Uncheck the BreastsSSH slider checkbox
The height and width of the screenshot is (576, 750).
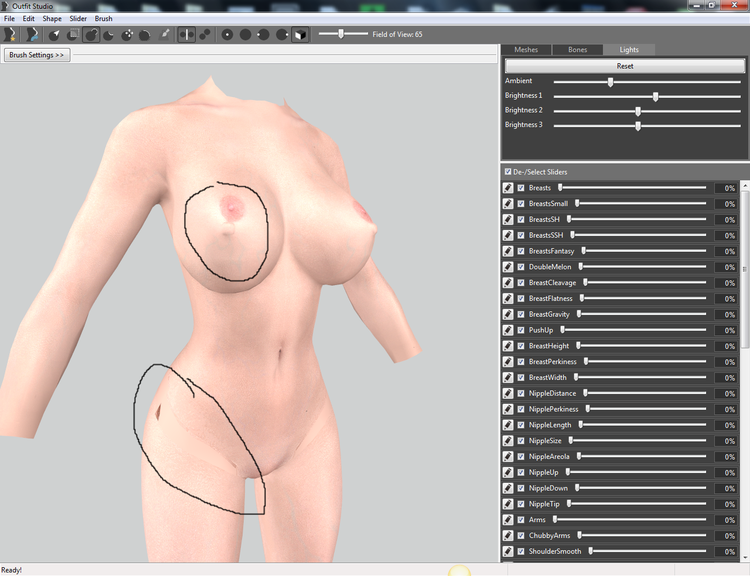click(521, 235)
